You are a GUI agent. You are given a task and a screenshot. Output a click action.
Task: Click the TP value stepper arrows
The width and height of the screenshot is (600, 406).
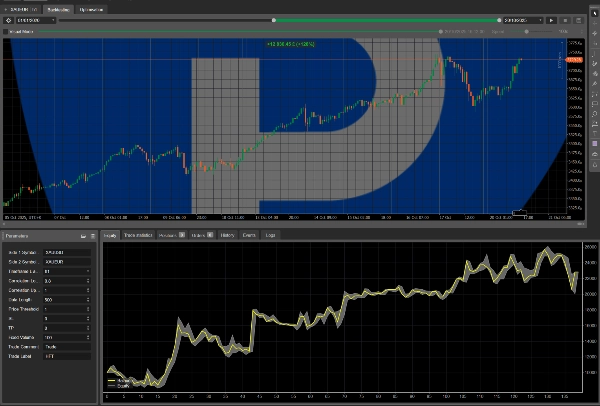[88, 328]
